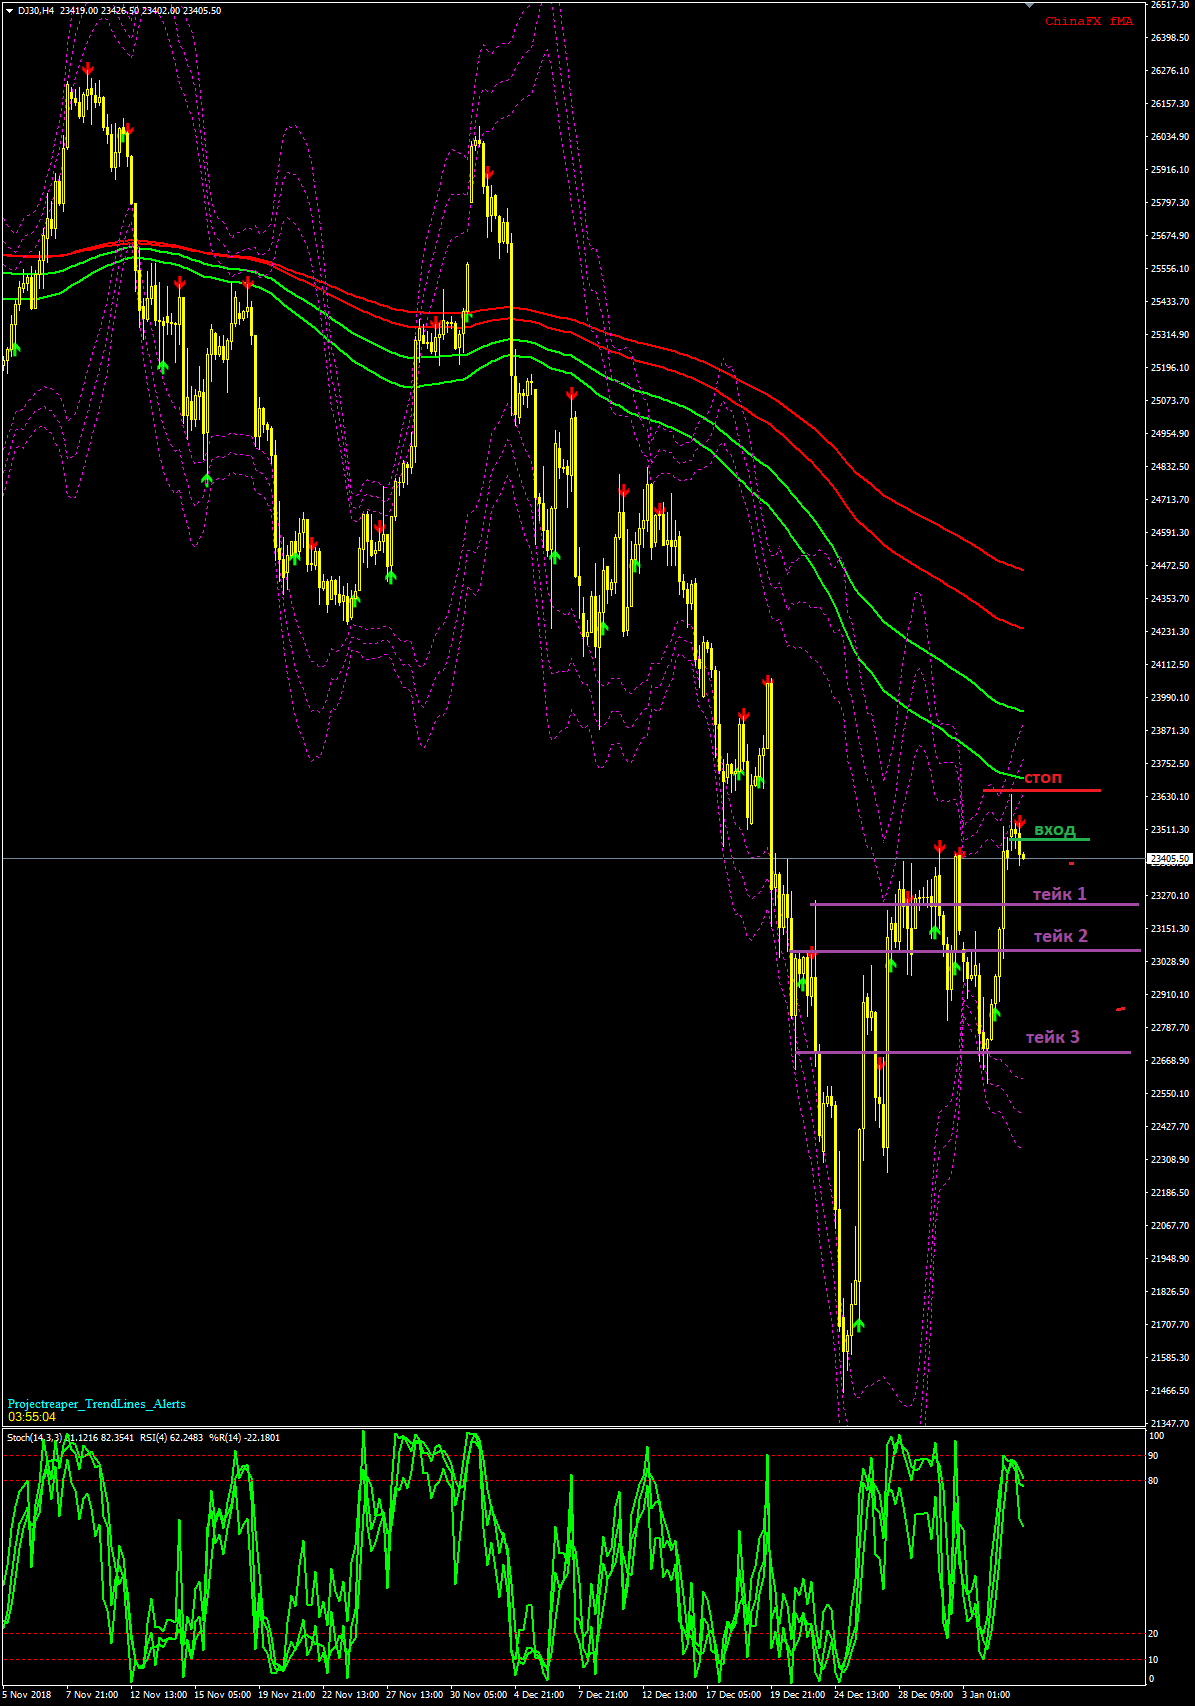Click the 3 Jan 01:00 time label
Image resolution: width=1195 pixels, height=1706 pixels.
(x=986, y=1695)
